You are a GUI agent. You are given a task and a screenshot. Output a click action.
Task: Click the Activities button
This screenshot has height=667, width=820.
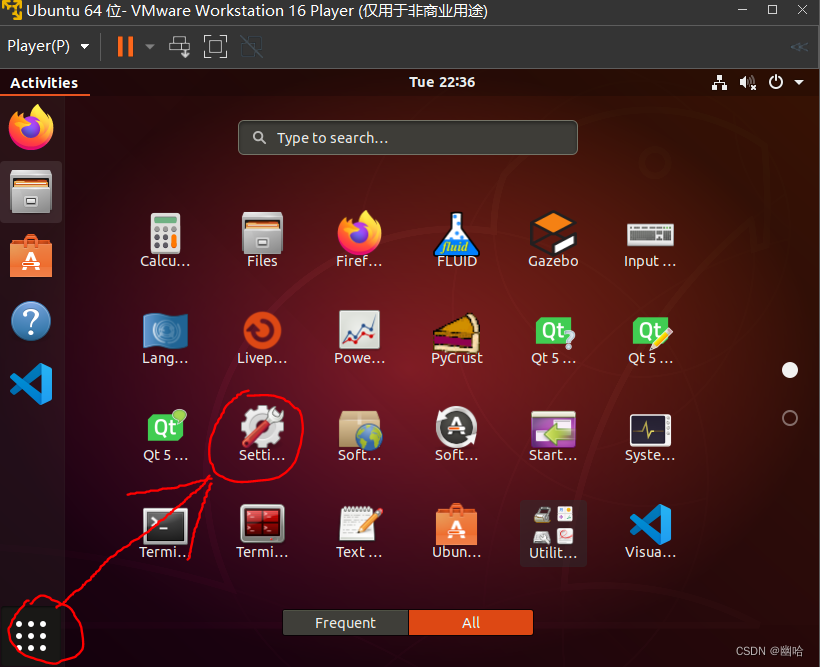[x=44, y=83]
